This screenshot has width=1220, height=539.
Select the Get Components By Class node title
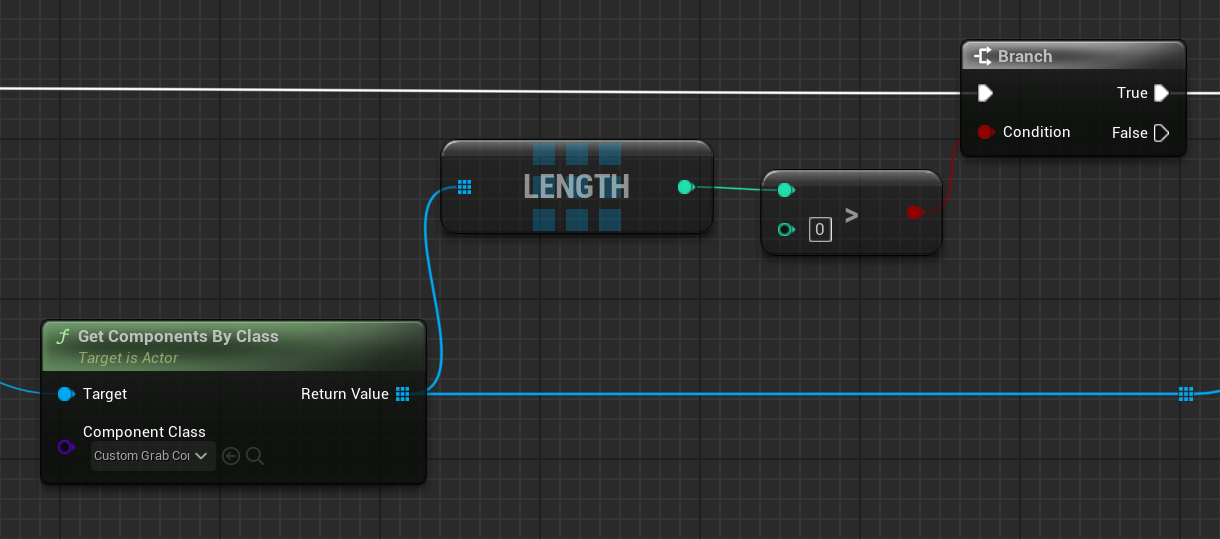coord(178,336)
